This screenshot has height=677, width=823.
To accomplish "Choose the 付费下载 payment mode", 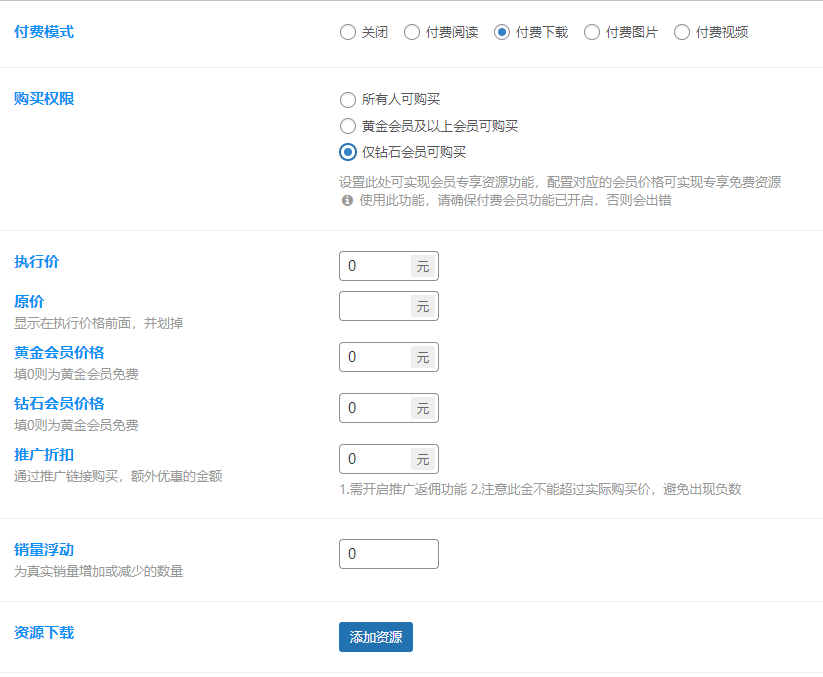I will (x=503, y=31).
